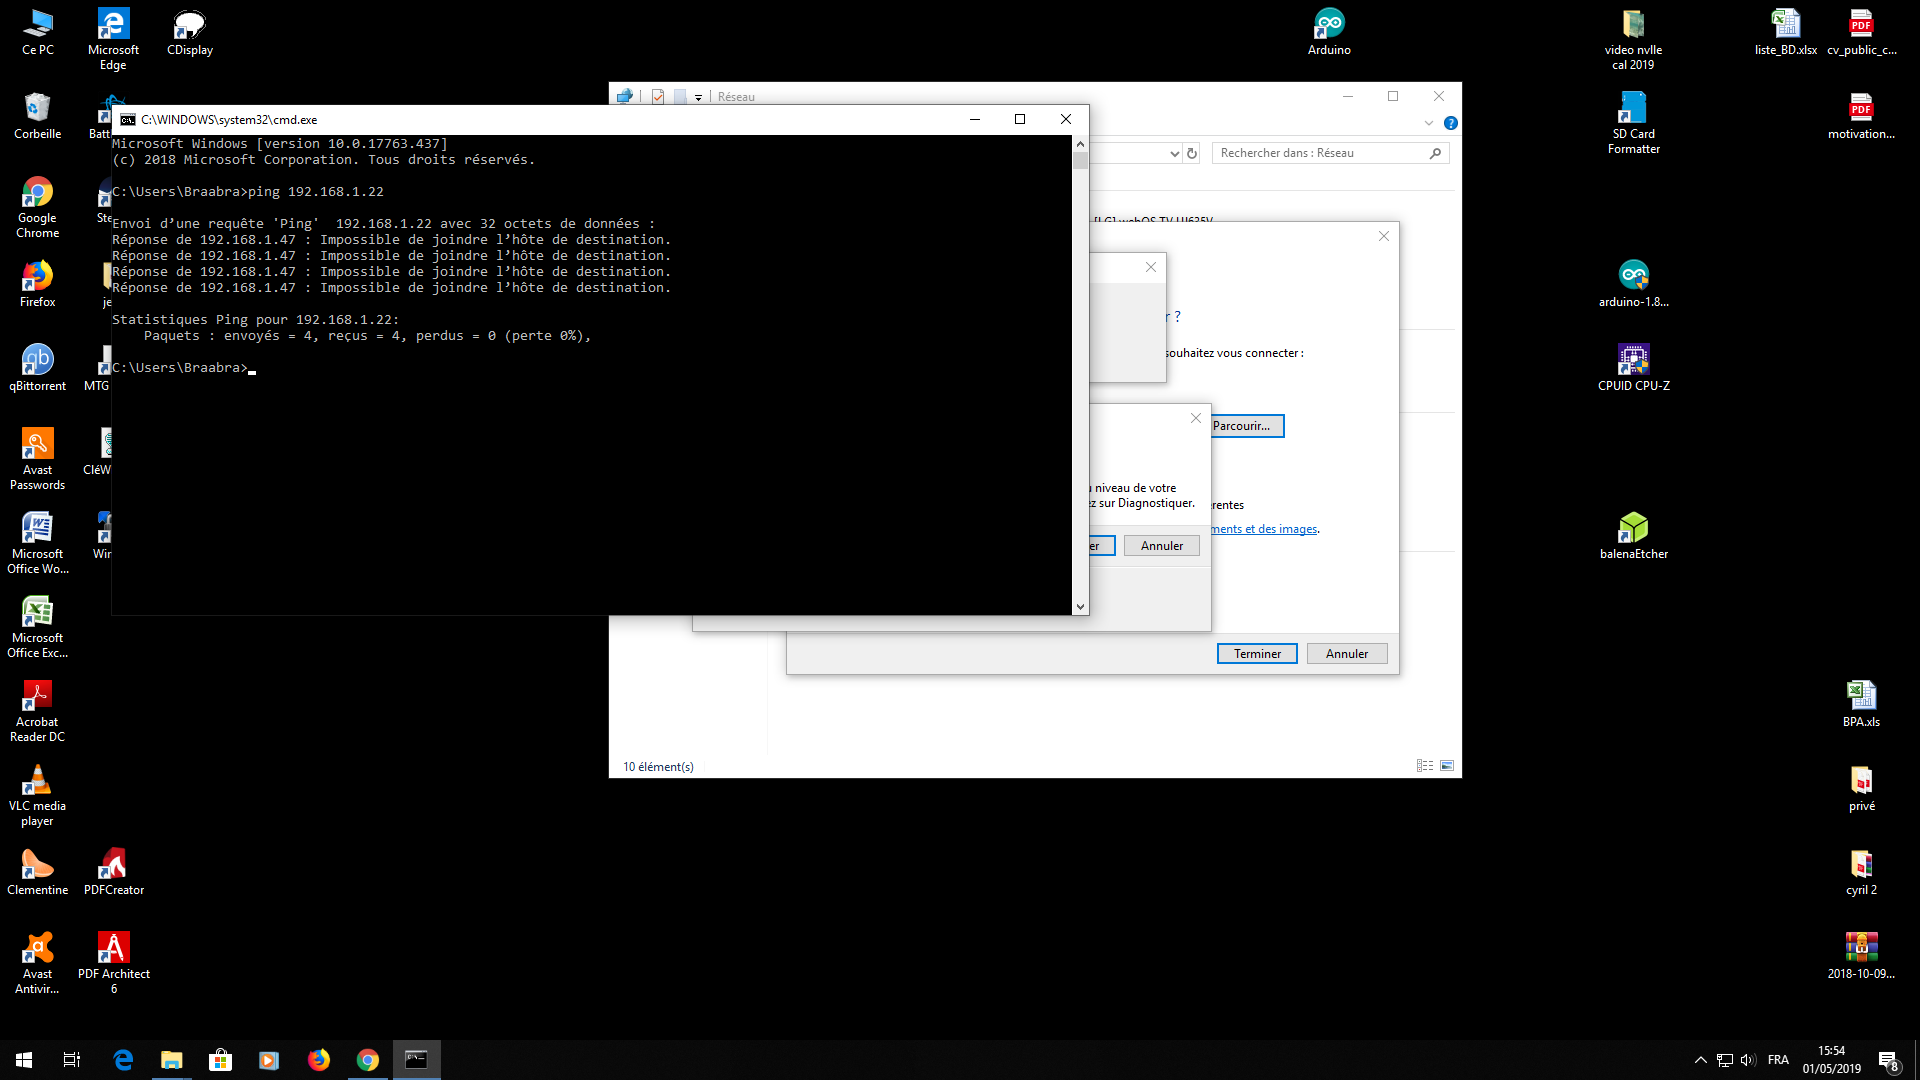Click the Terminer button in the wizard

pos(1257,653)
